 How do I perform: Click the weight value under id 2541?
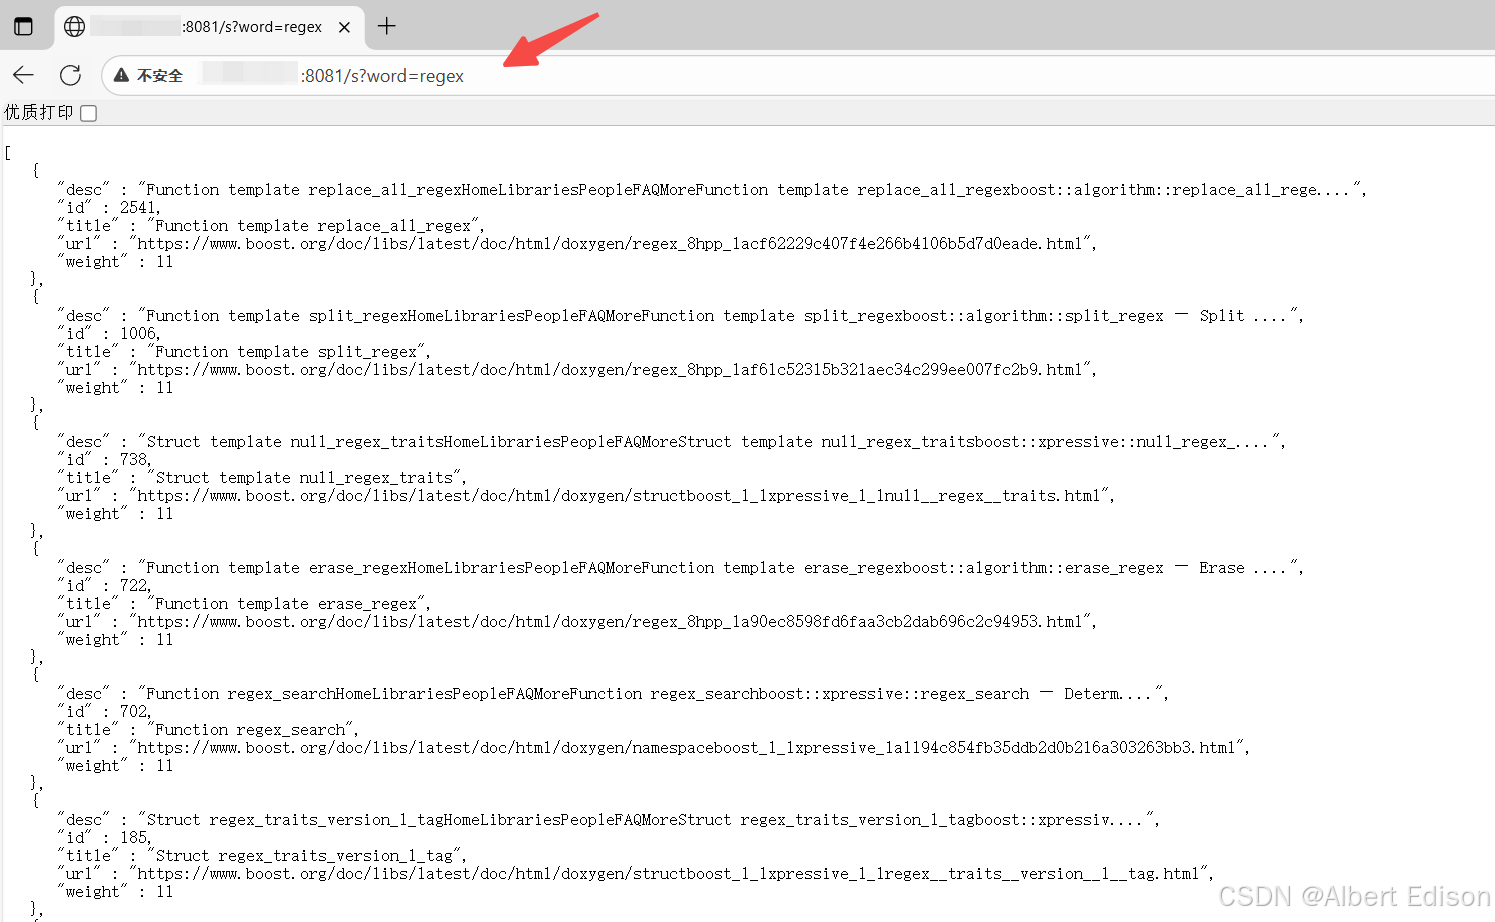point(164,262)
